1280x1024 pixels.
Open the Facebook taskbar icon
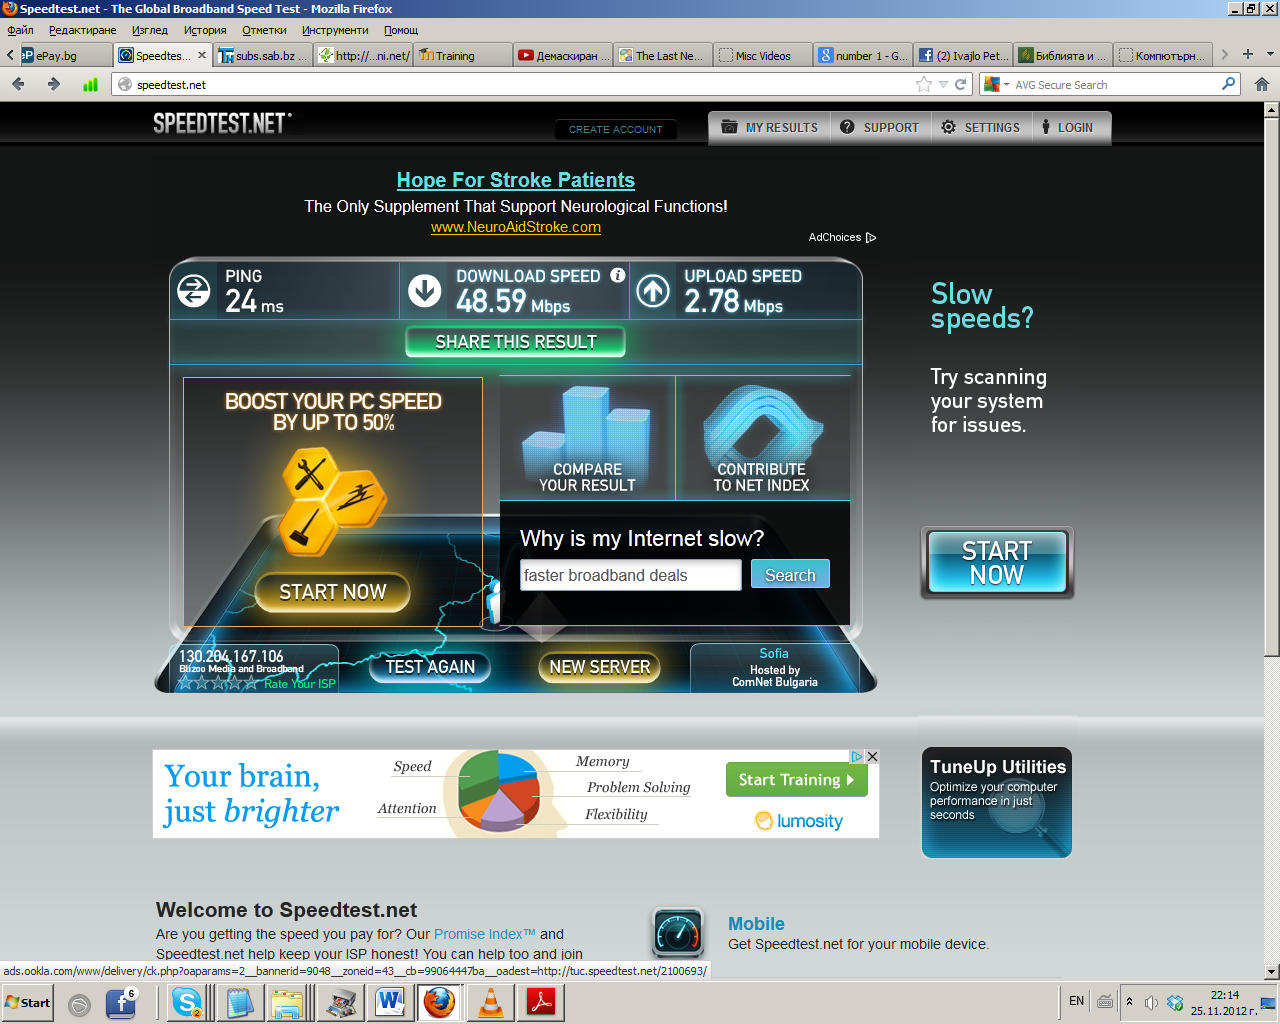121,1002
